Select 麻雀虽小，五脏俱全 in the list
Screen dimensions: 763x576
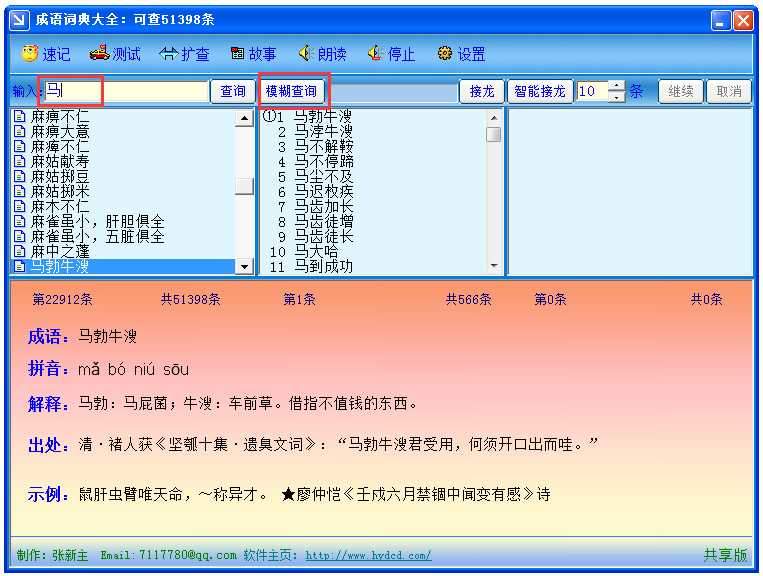[97, 236]
